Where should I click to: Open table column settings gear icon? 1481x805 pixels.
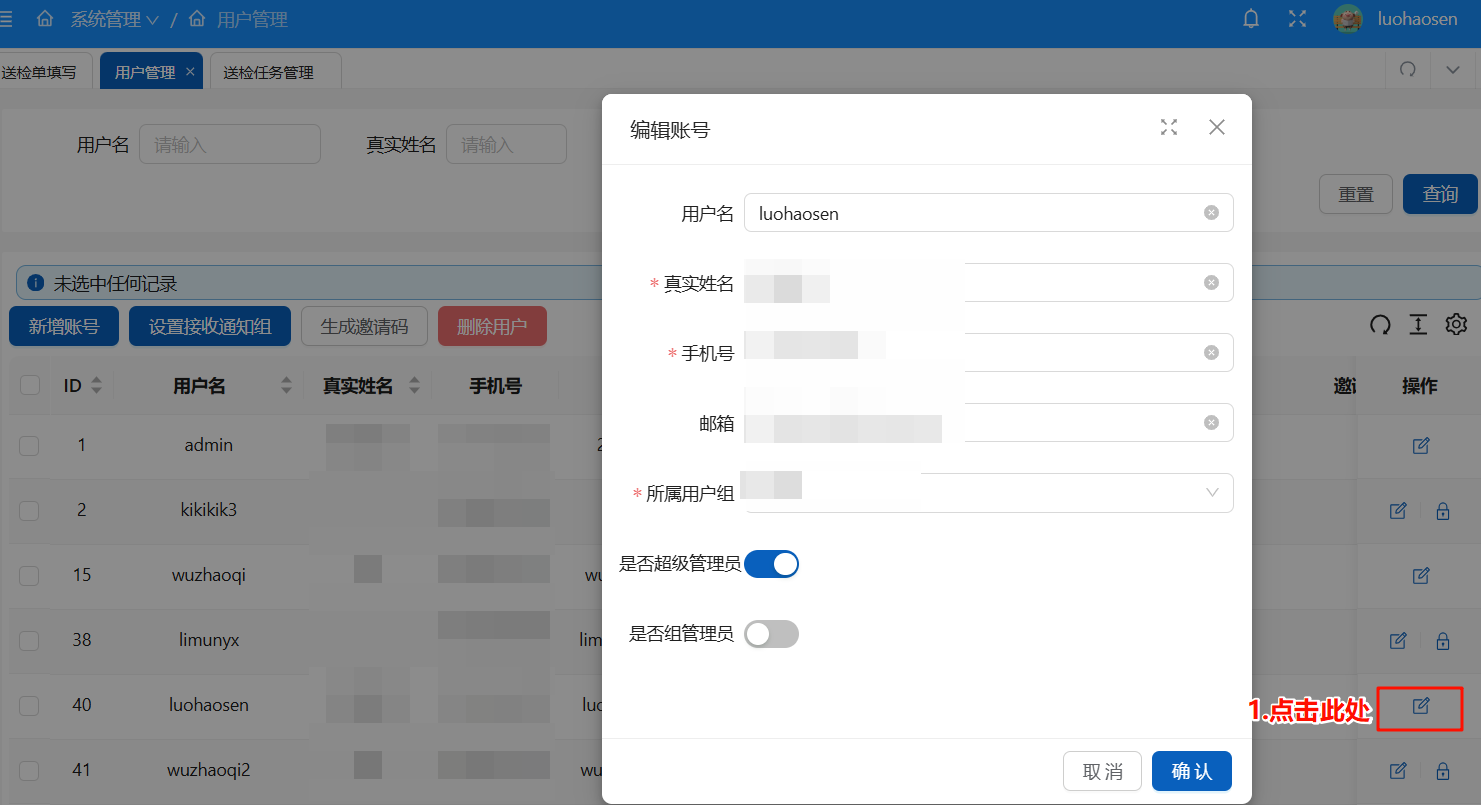(x=1456, y=324)
